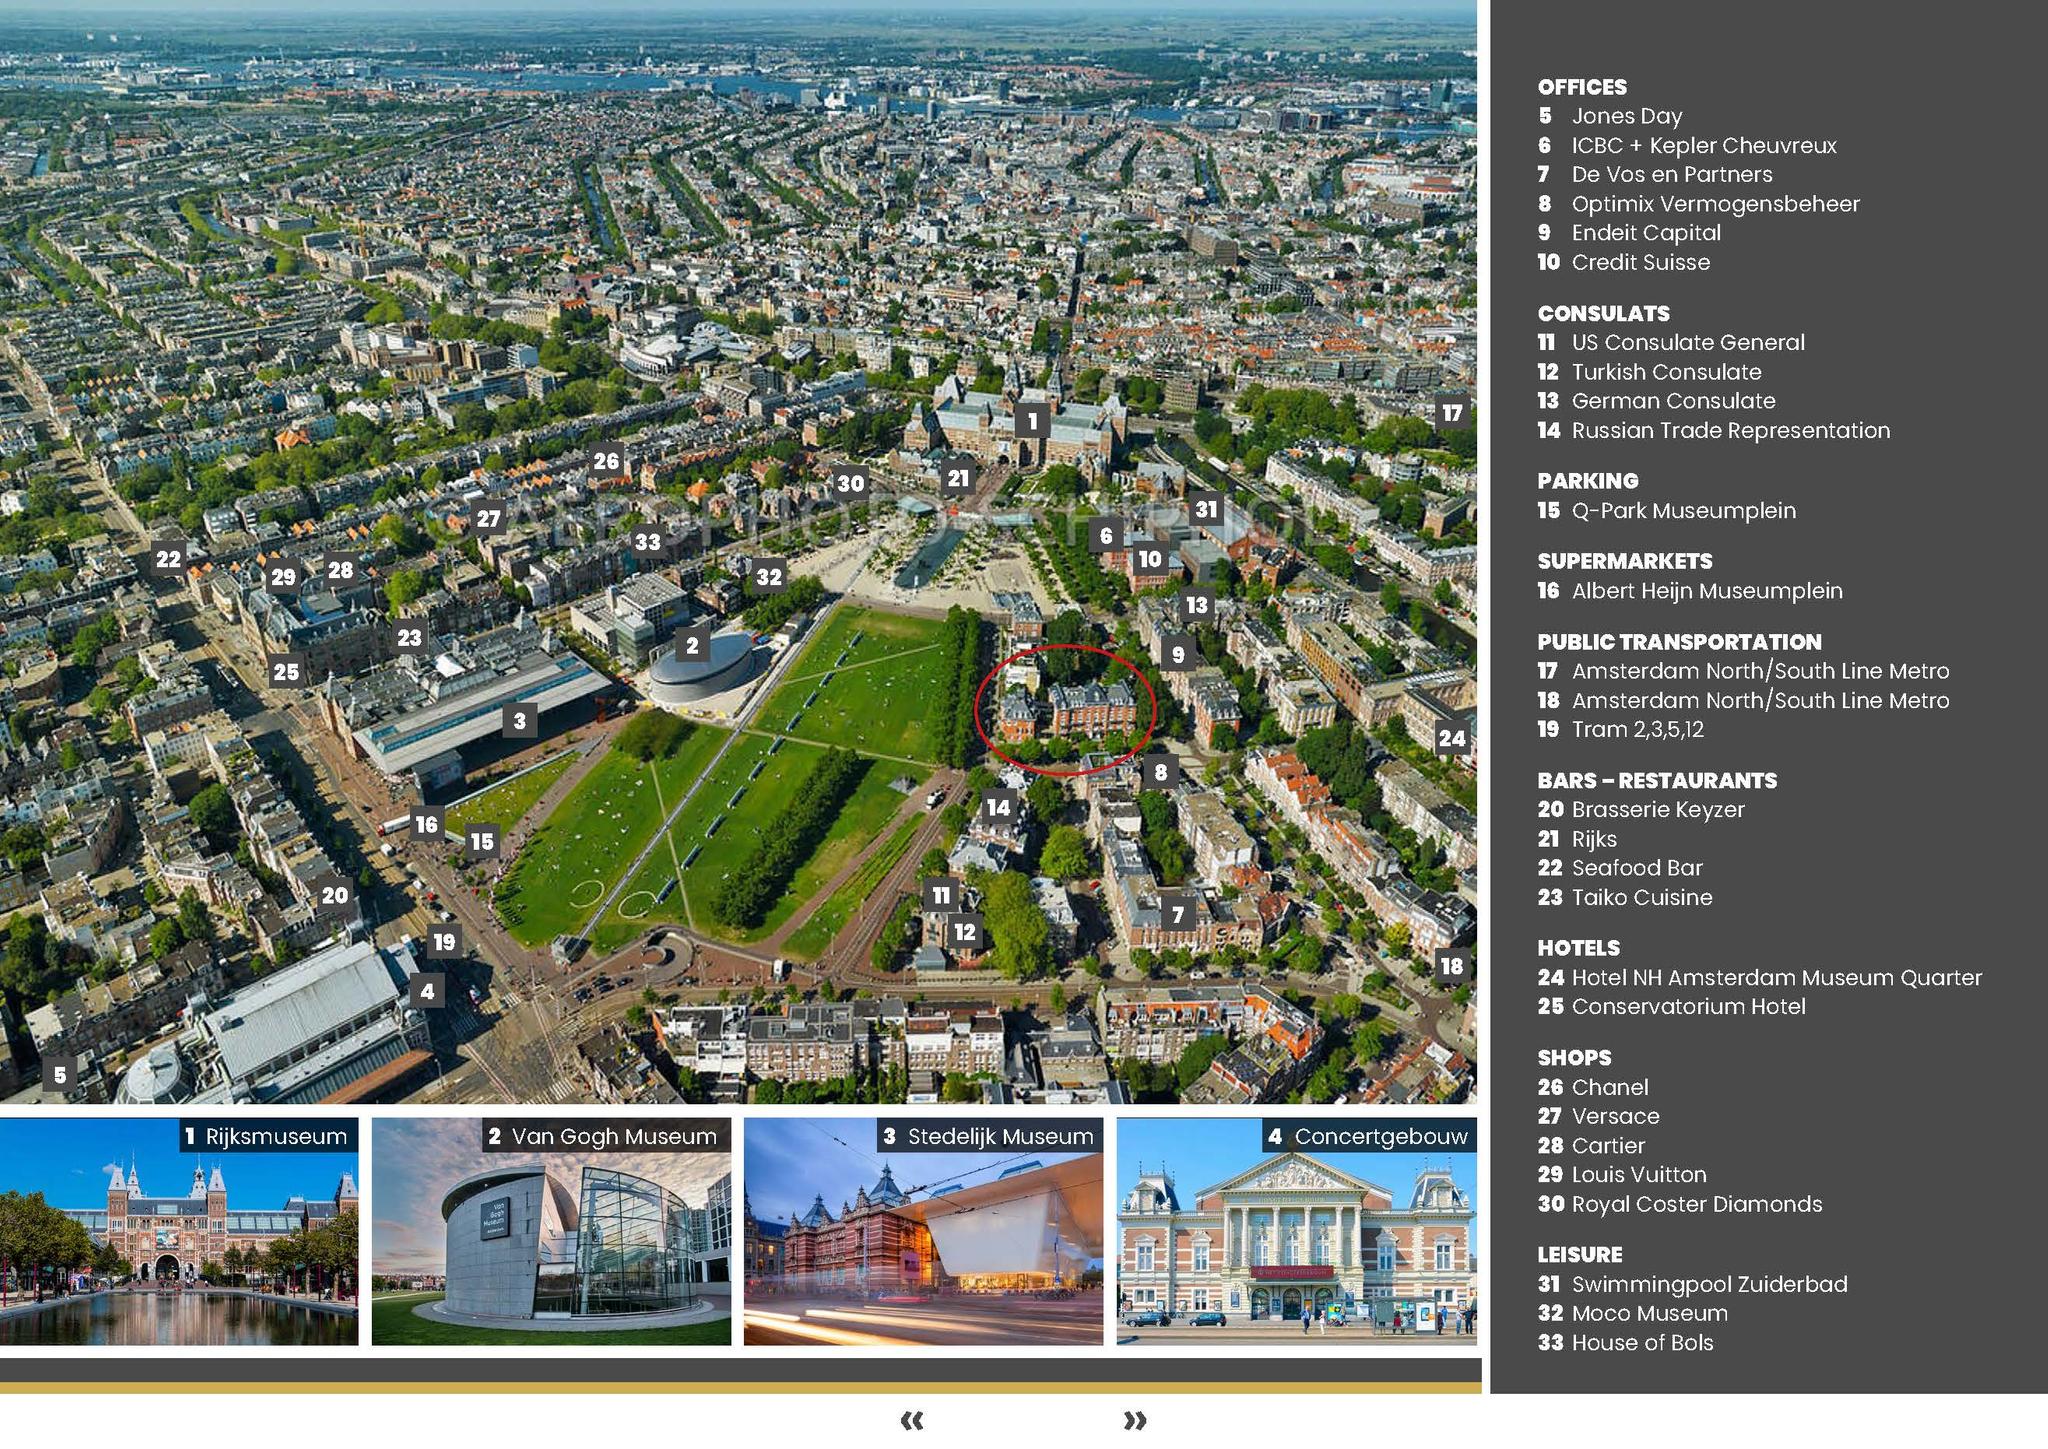Go to previous page with « arrow
Image resolution: width=2048 pixels, height=1449 pixels.
tap(912, 1420)
